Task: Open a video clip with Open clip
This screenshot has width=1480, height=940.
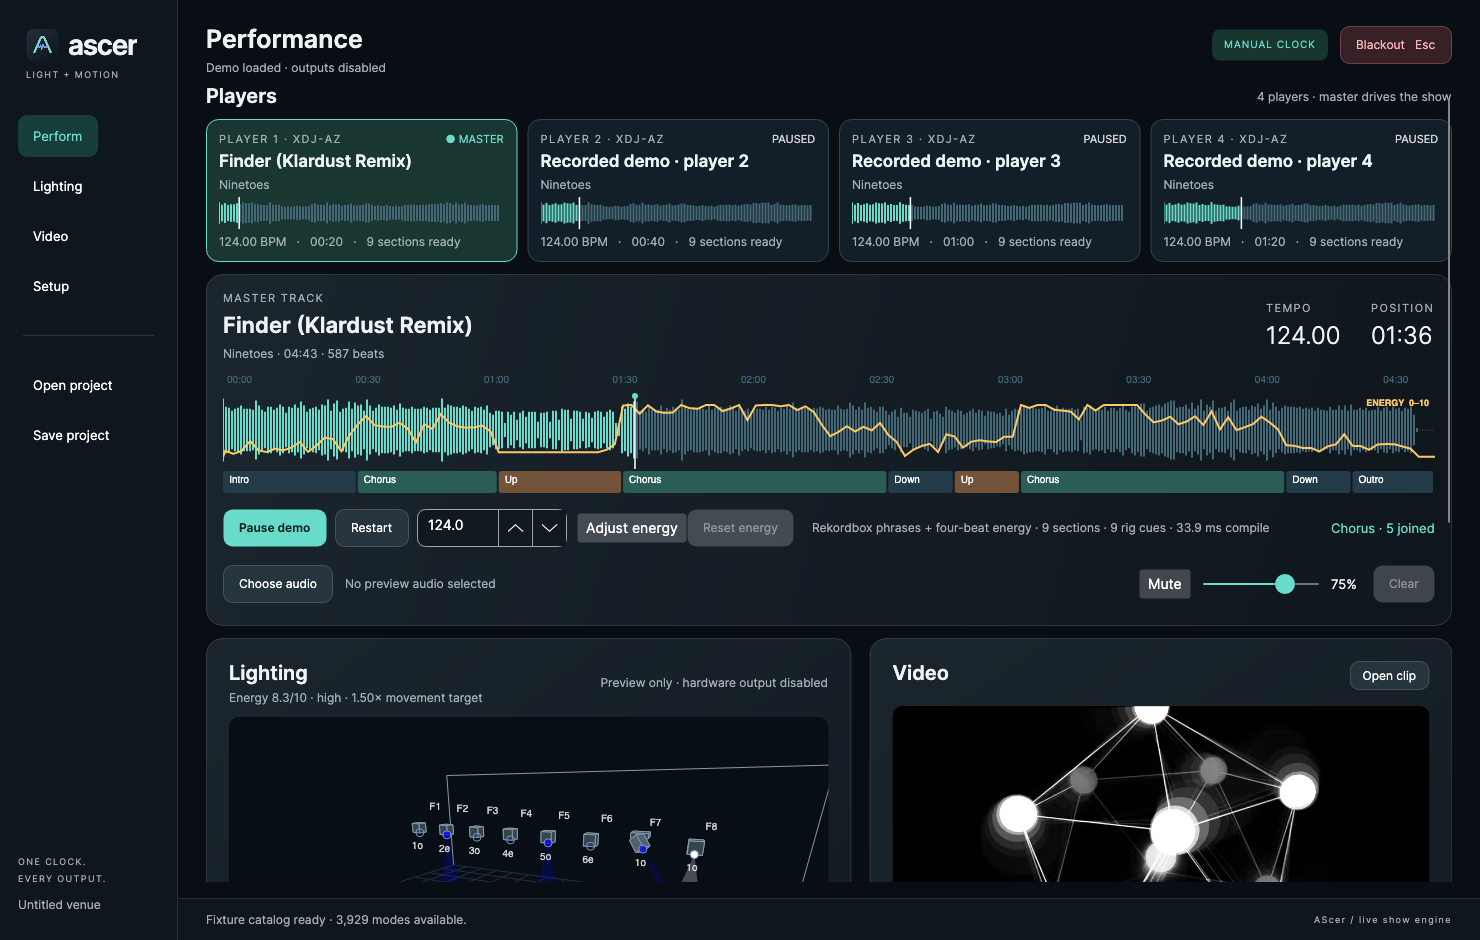Action: [1389, 676]
